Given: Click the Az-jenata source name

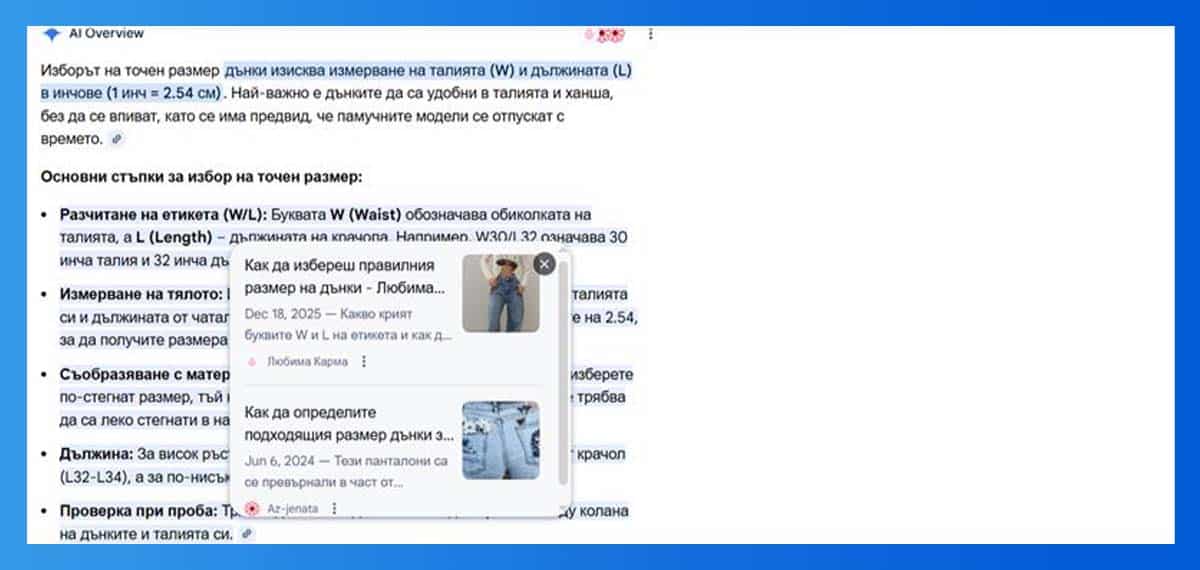Looking at the screenshot, I should pyautogui.click(x=293, y=509).
